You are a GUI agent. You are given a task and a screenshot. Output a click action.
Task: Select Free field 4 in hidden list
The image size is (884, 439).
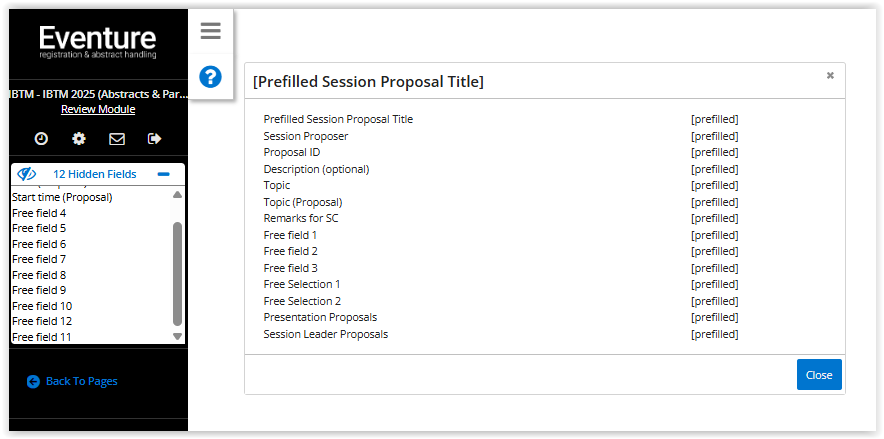pos(39,213)
